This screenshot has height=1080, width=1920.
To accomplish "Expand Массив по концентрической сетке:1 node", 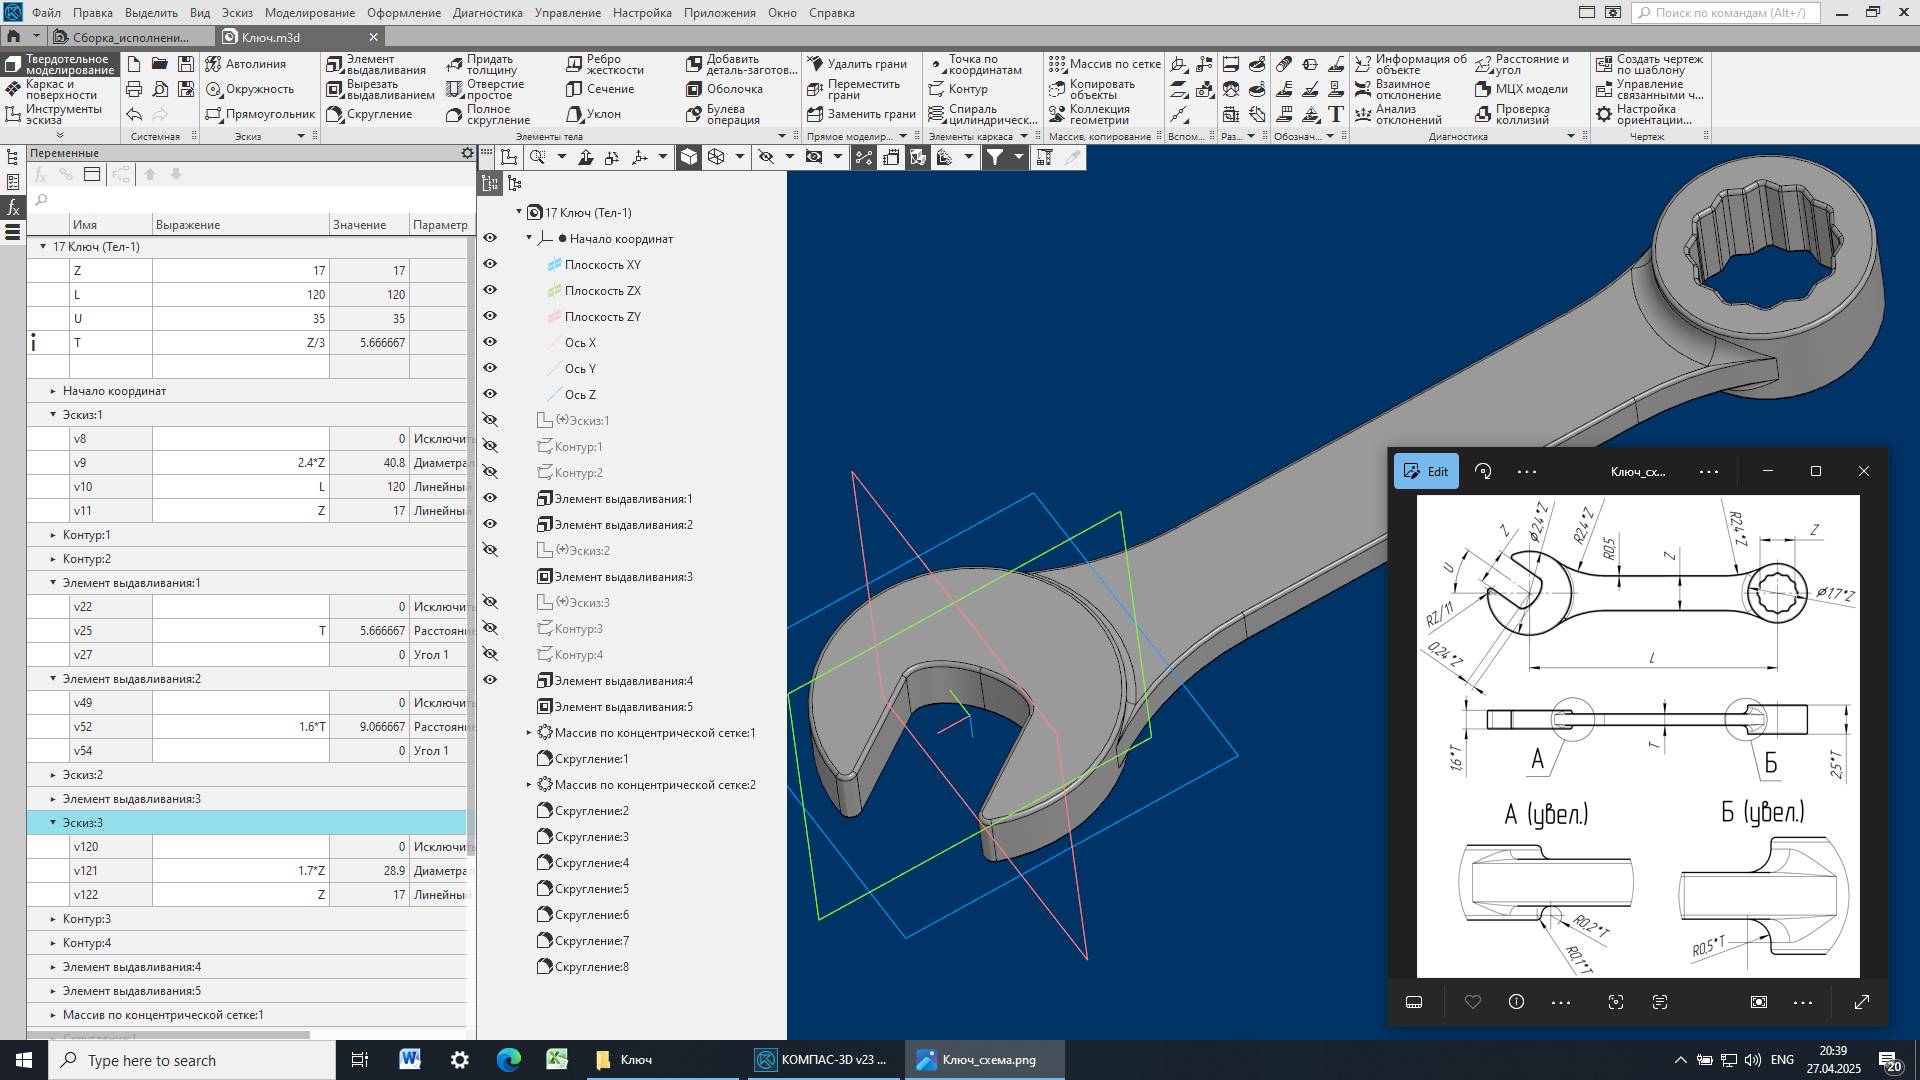I will tap(529, 733).
